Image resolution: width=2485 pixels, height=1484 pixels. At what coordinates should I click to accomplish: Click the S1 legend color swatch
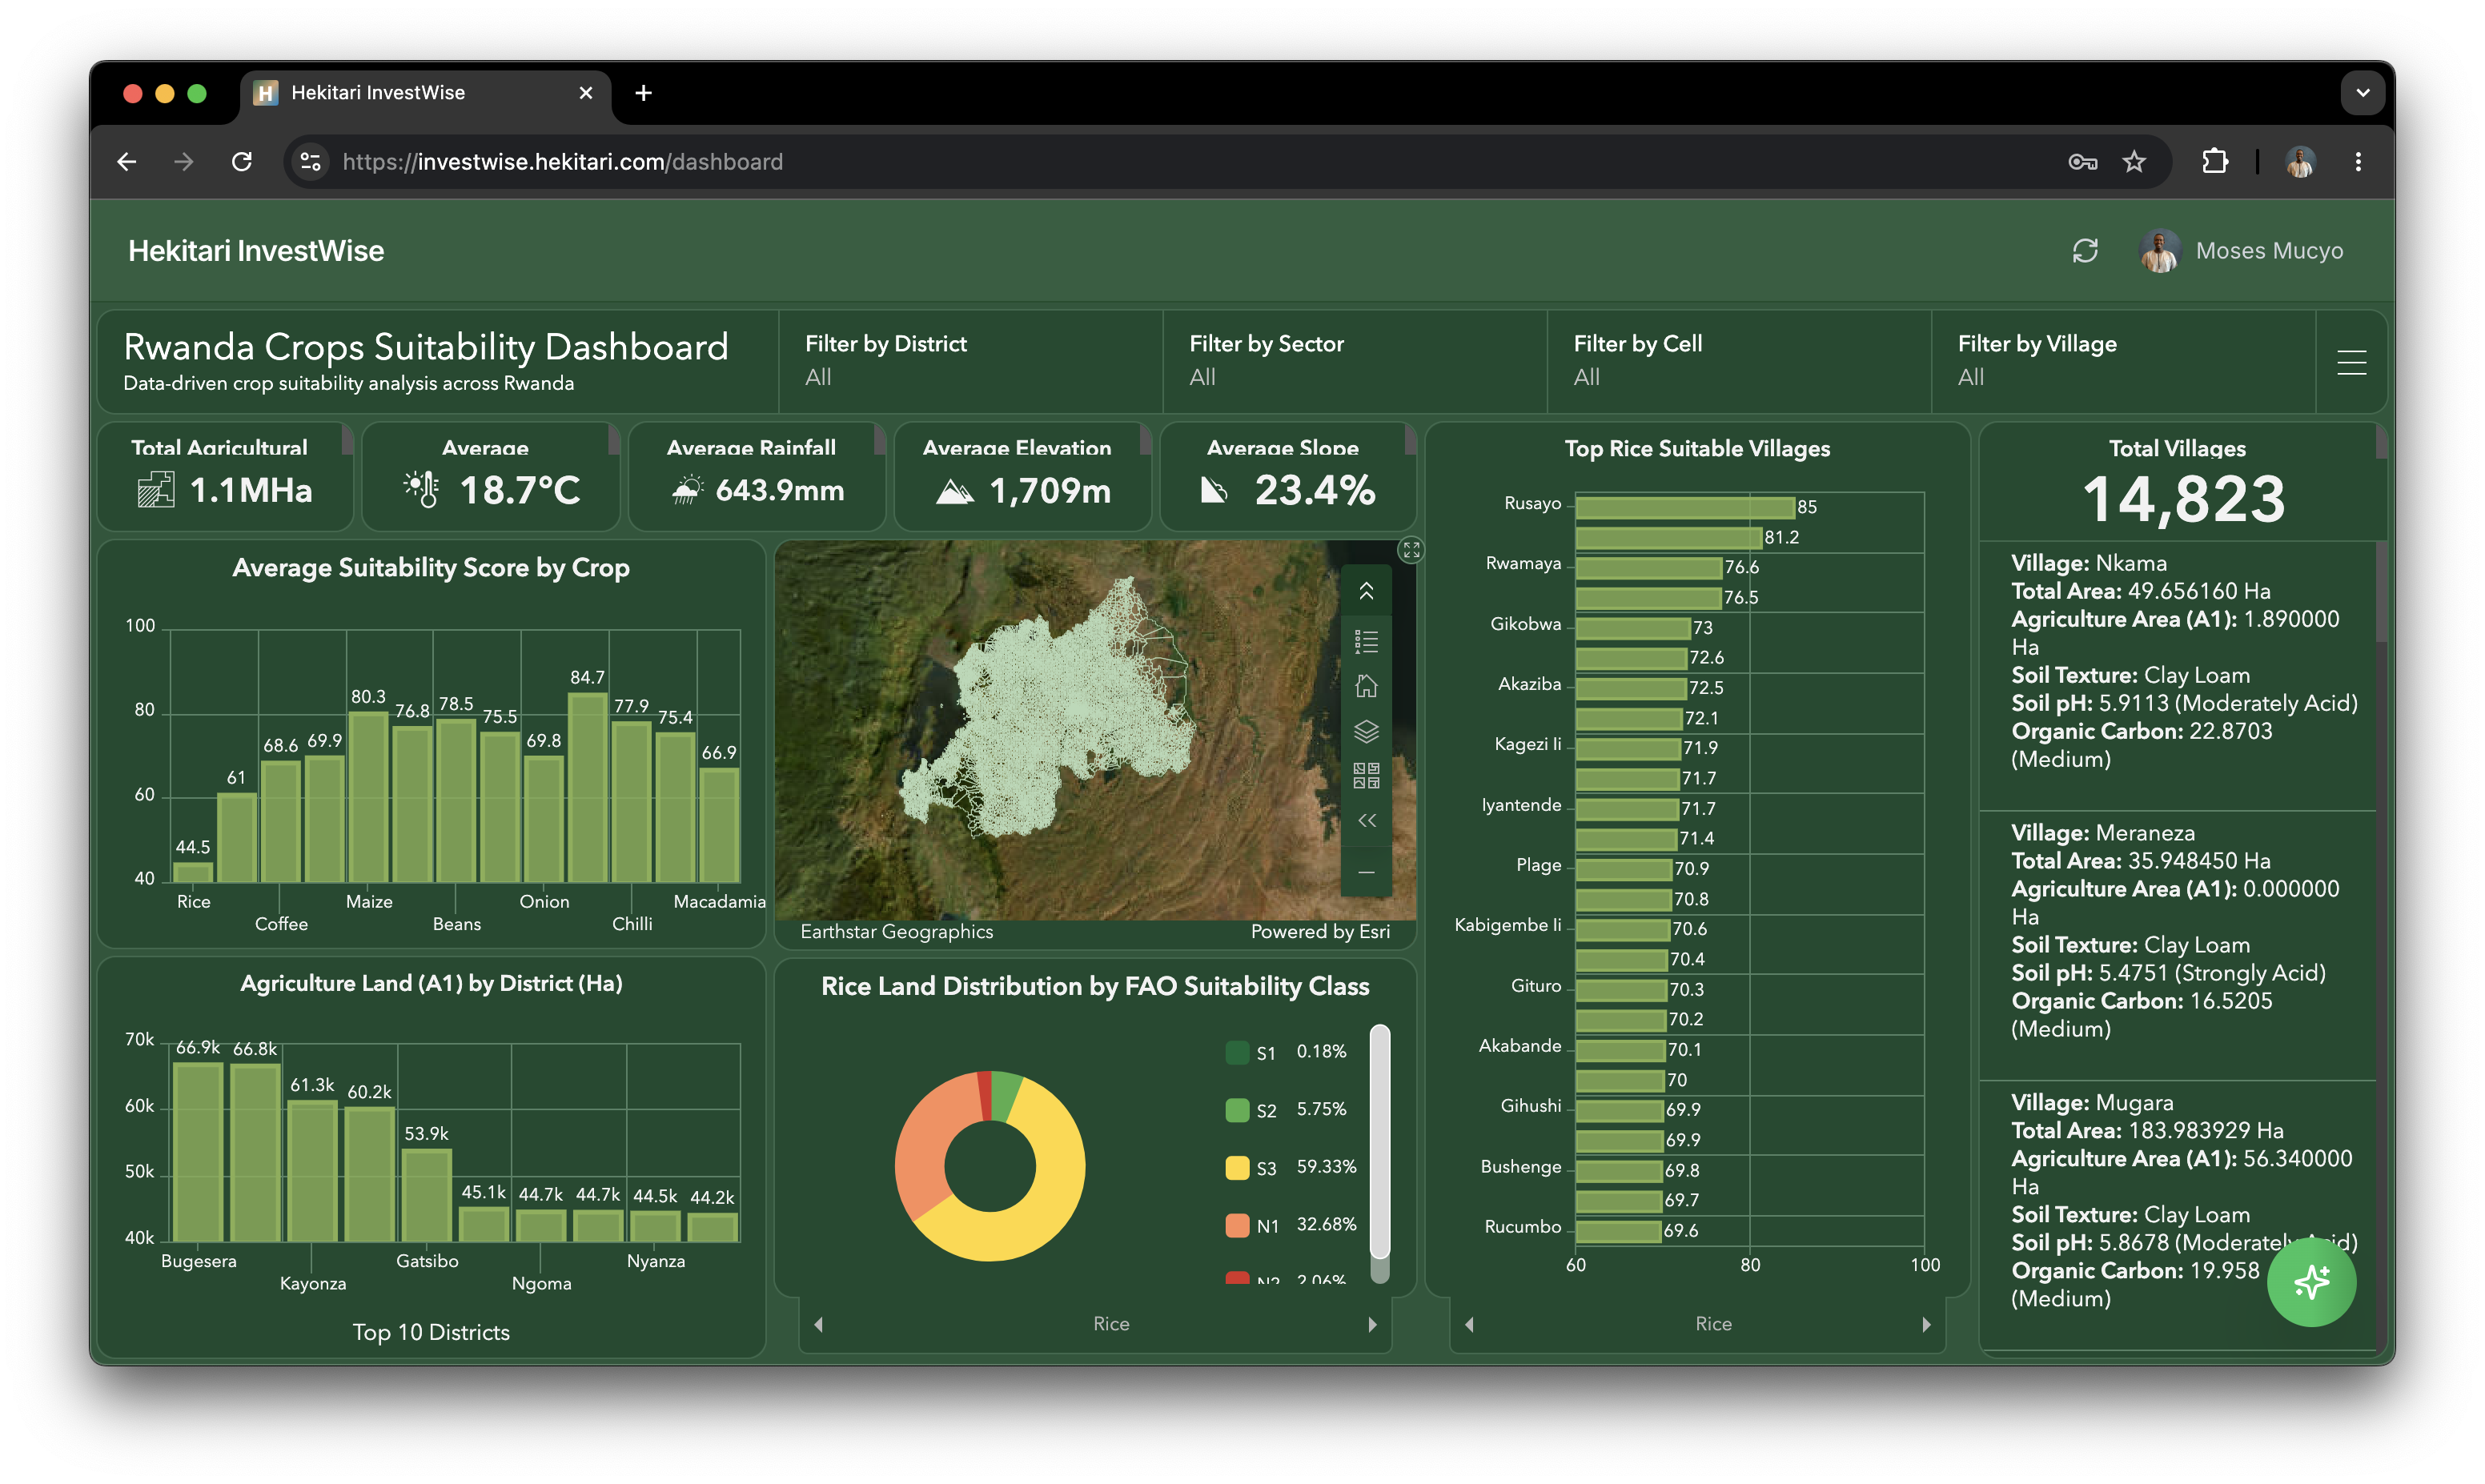(x=1237, y=1052)
